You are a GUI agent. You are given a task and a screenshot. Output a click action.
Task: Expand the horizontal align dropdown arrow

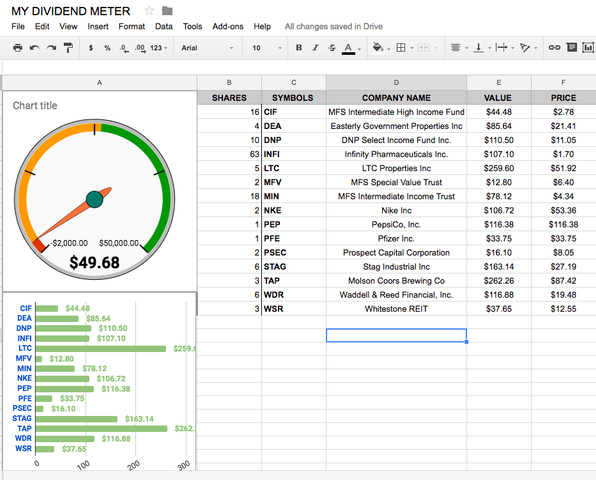click(x=466, y=48)
